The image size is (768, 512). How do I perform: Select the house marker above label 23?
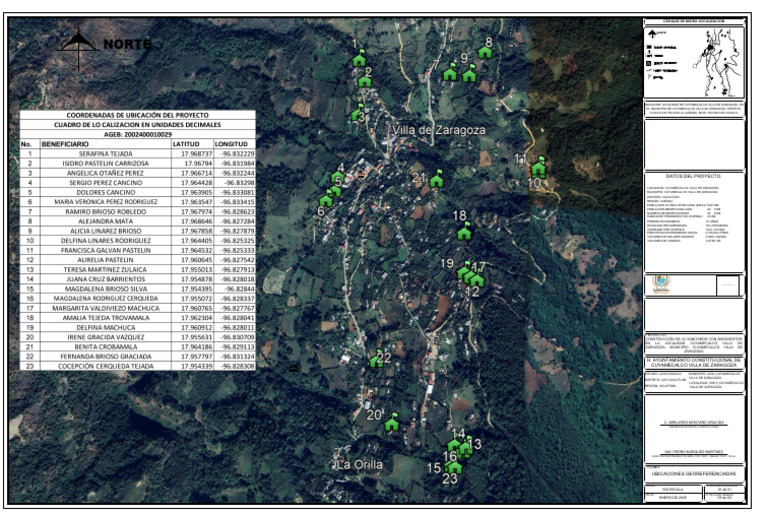pos(455,467)
